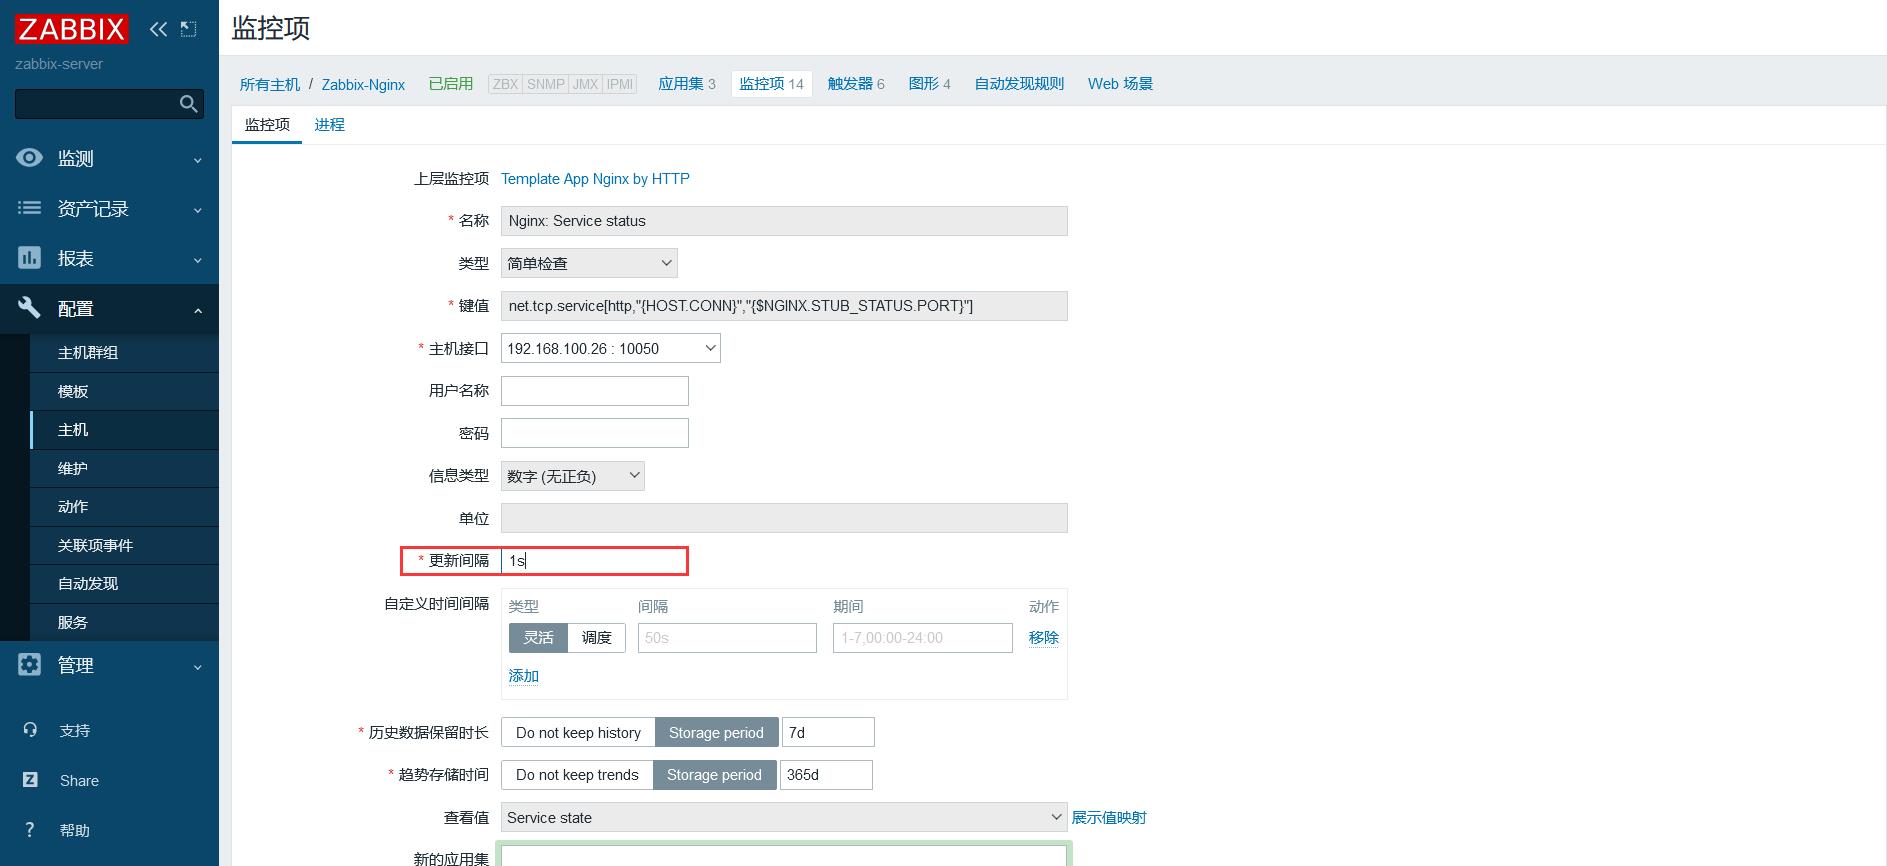
Task: Open 监控项 14 host tab
Action: point(771,84)
